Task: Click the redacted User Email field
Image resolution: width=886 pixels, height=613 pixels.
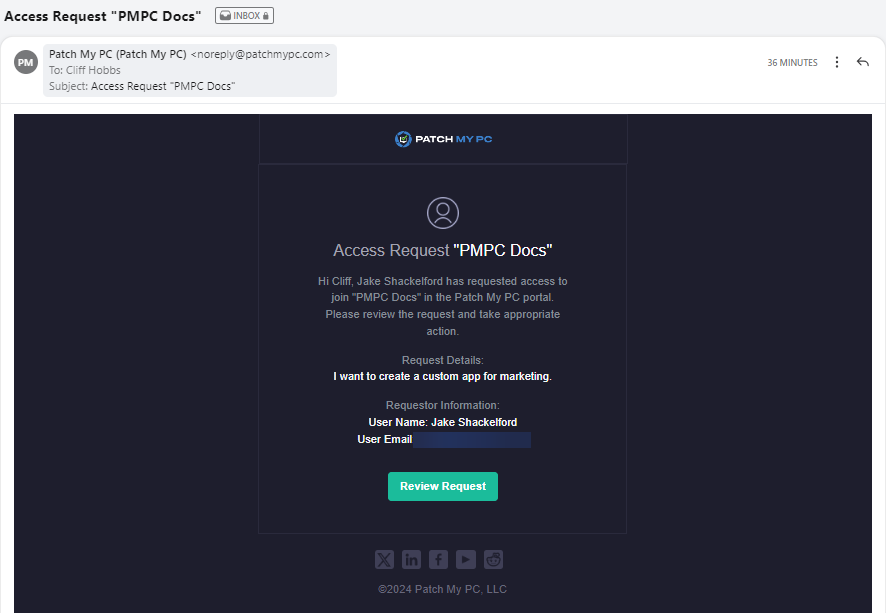Action: click(x=470, y=439)
